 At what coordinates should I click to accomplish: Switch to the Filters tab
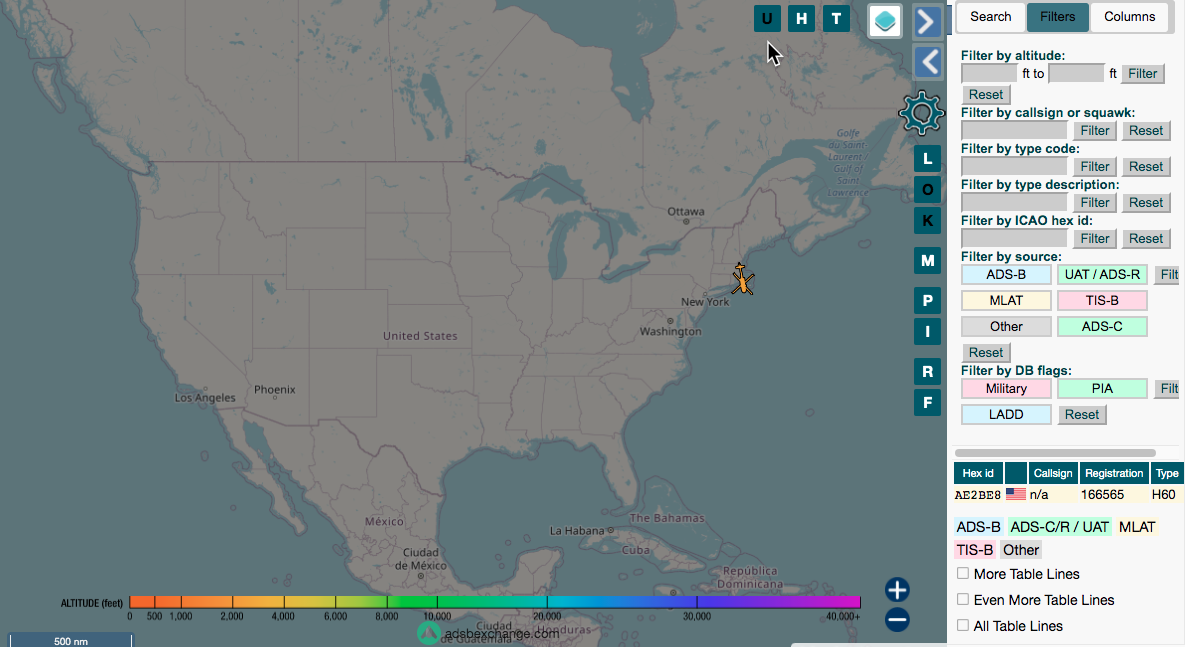1057,17
